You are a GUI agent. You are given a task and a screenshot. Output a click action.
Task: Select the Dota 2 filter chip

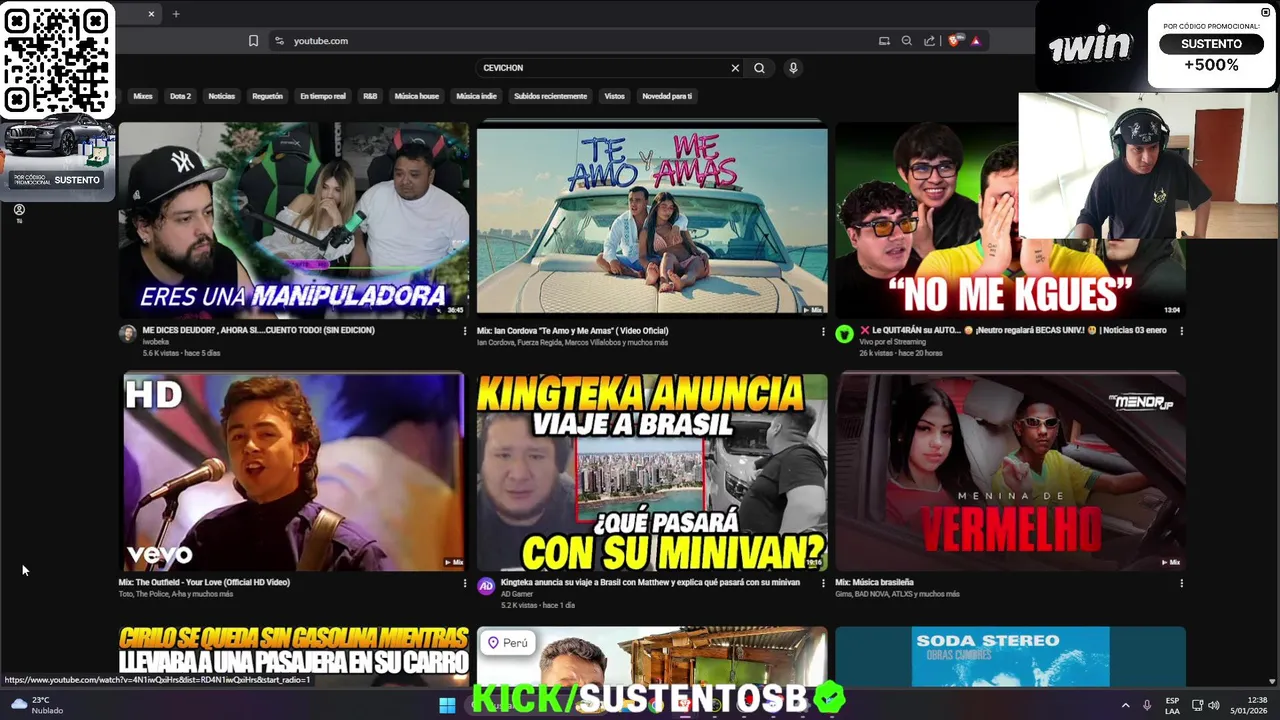pyautogui.click(x=180, y=96)
